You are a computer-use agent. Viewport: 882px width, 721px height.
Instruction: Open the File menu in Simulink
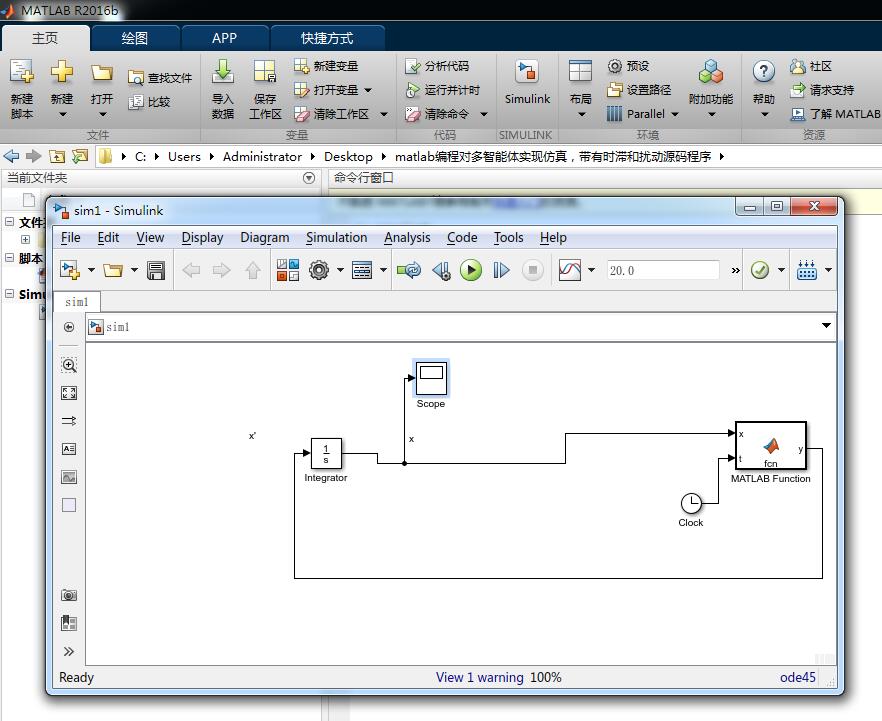point(70,238)
